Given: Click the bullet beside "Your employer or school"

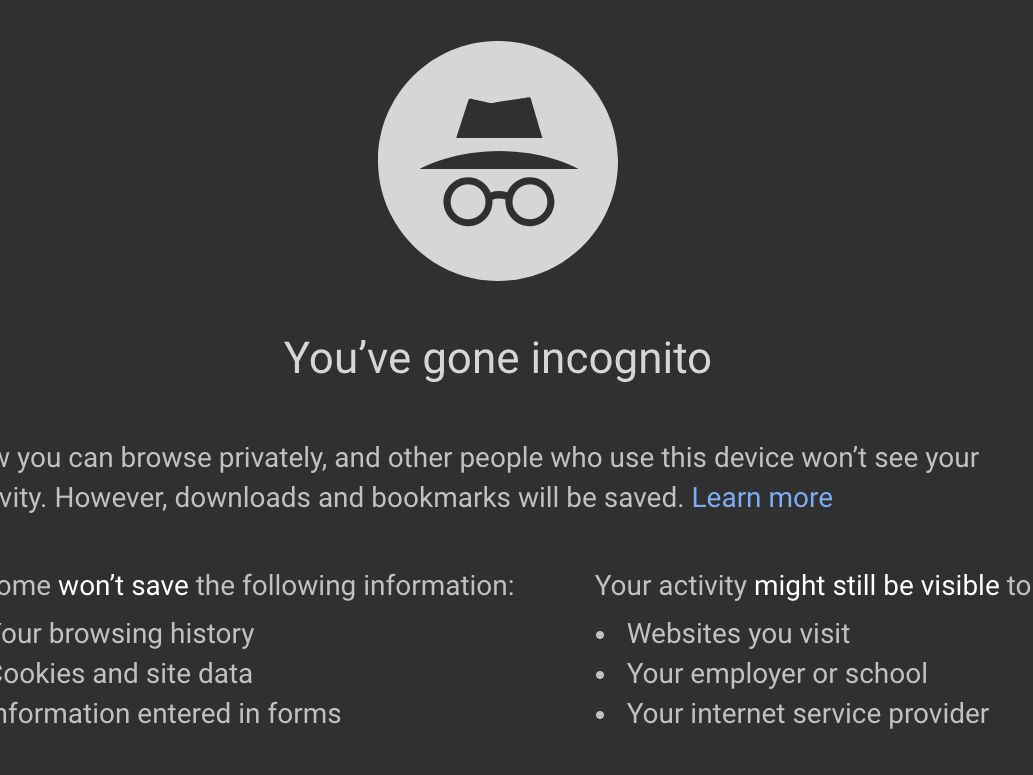Looking at the screenshot, I should (600, 675).
